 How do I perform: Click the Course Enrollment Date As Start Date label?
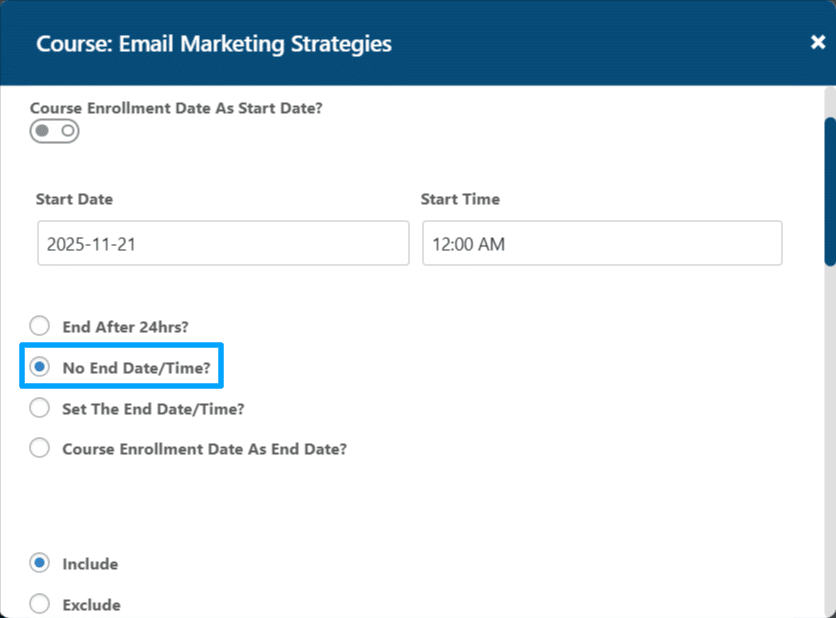coord(176,108)
